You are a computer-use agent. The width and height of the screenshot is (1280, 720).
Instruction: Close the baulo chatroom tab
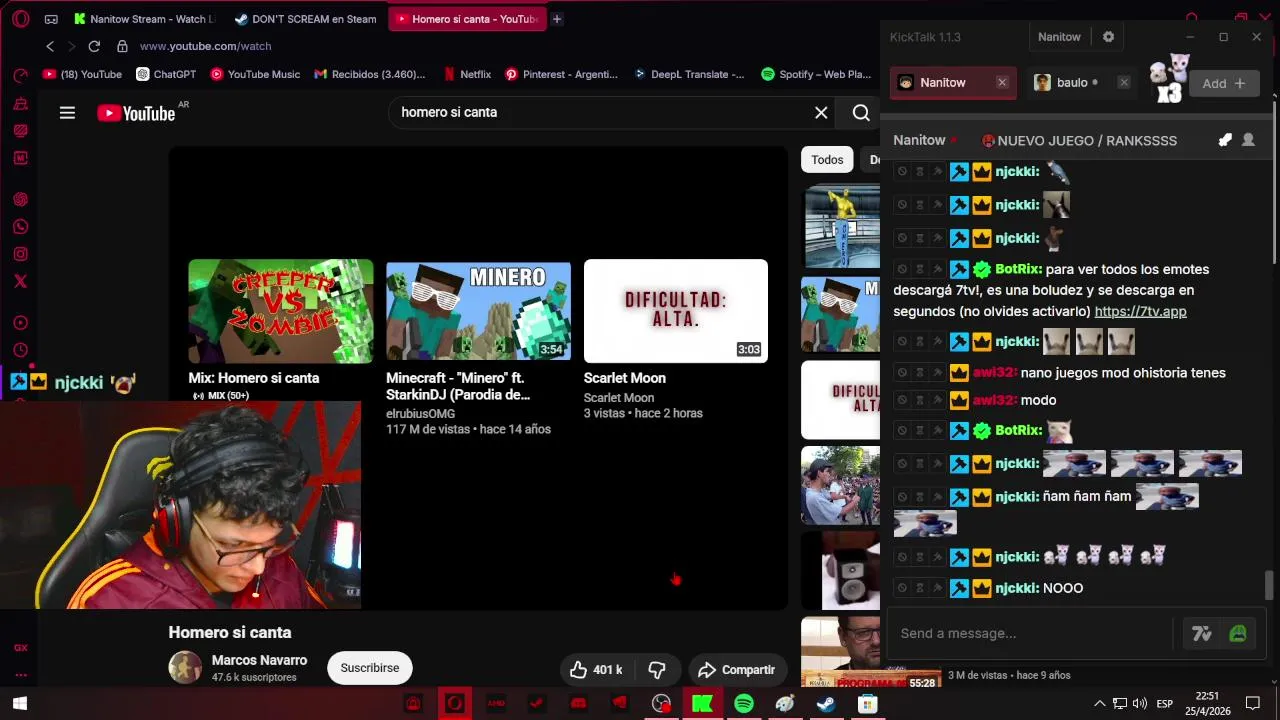coord(1124,83)
